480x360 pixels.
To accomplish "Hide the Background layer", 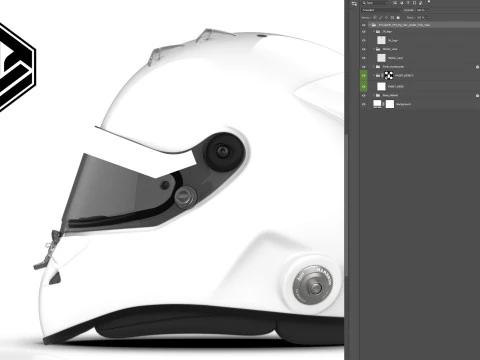I will 364,104.
